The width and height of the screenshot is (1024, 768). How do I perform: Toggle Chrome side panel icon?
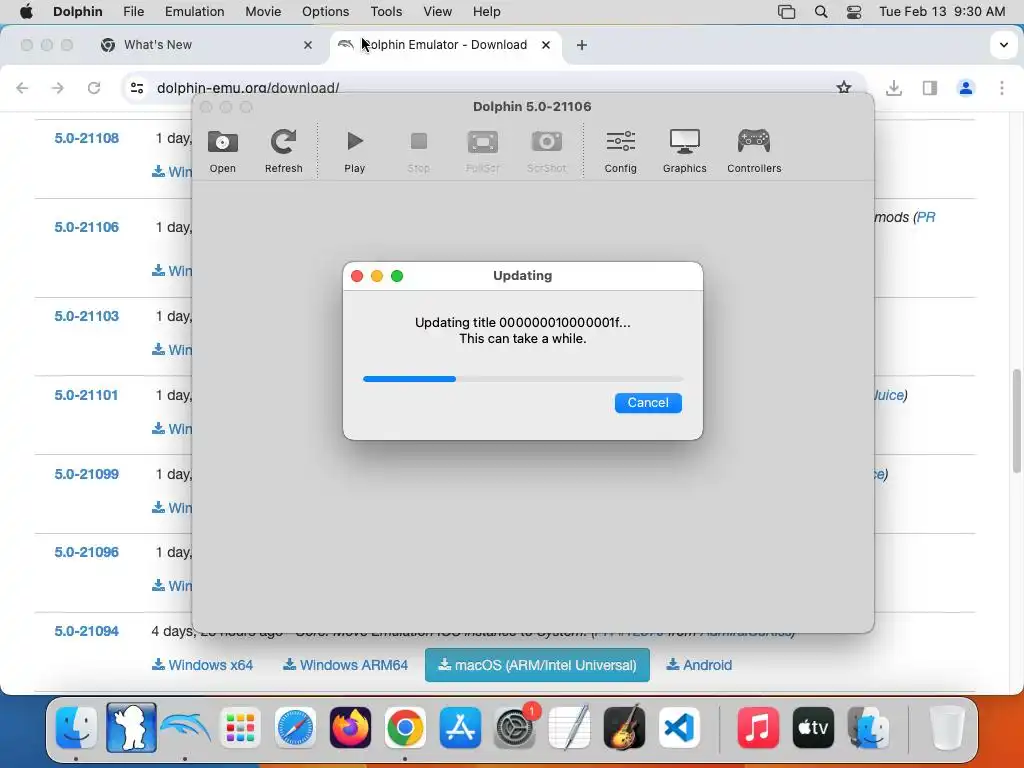[x=930, y=88]
